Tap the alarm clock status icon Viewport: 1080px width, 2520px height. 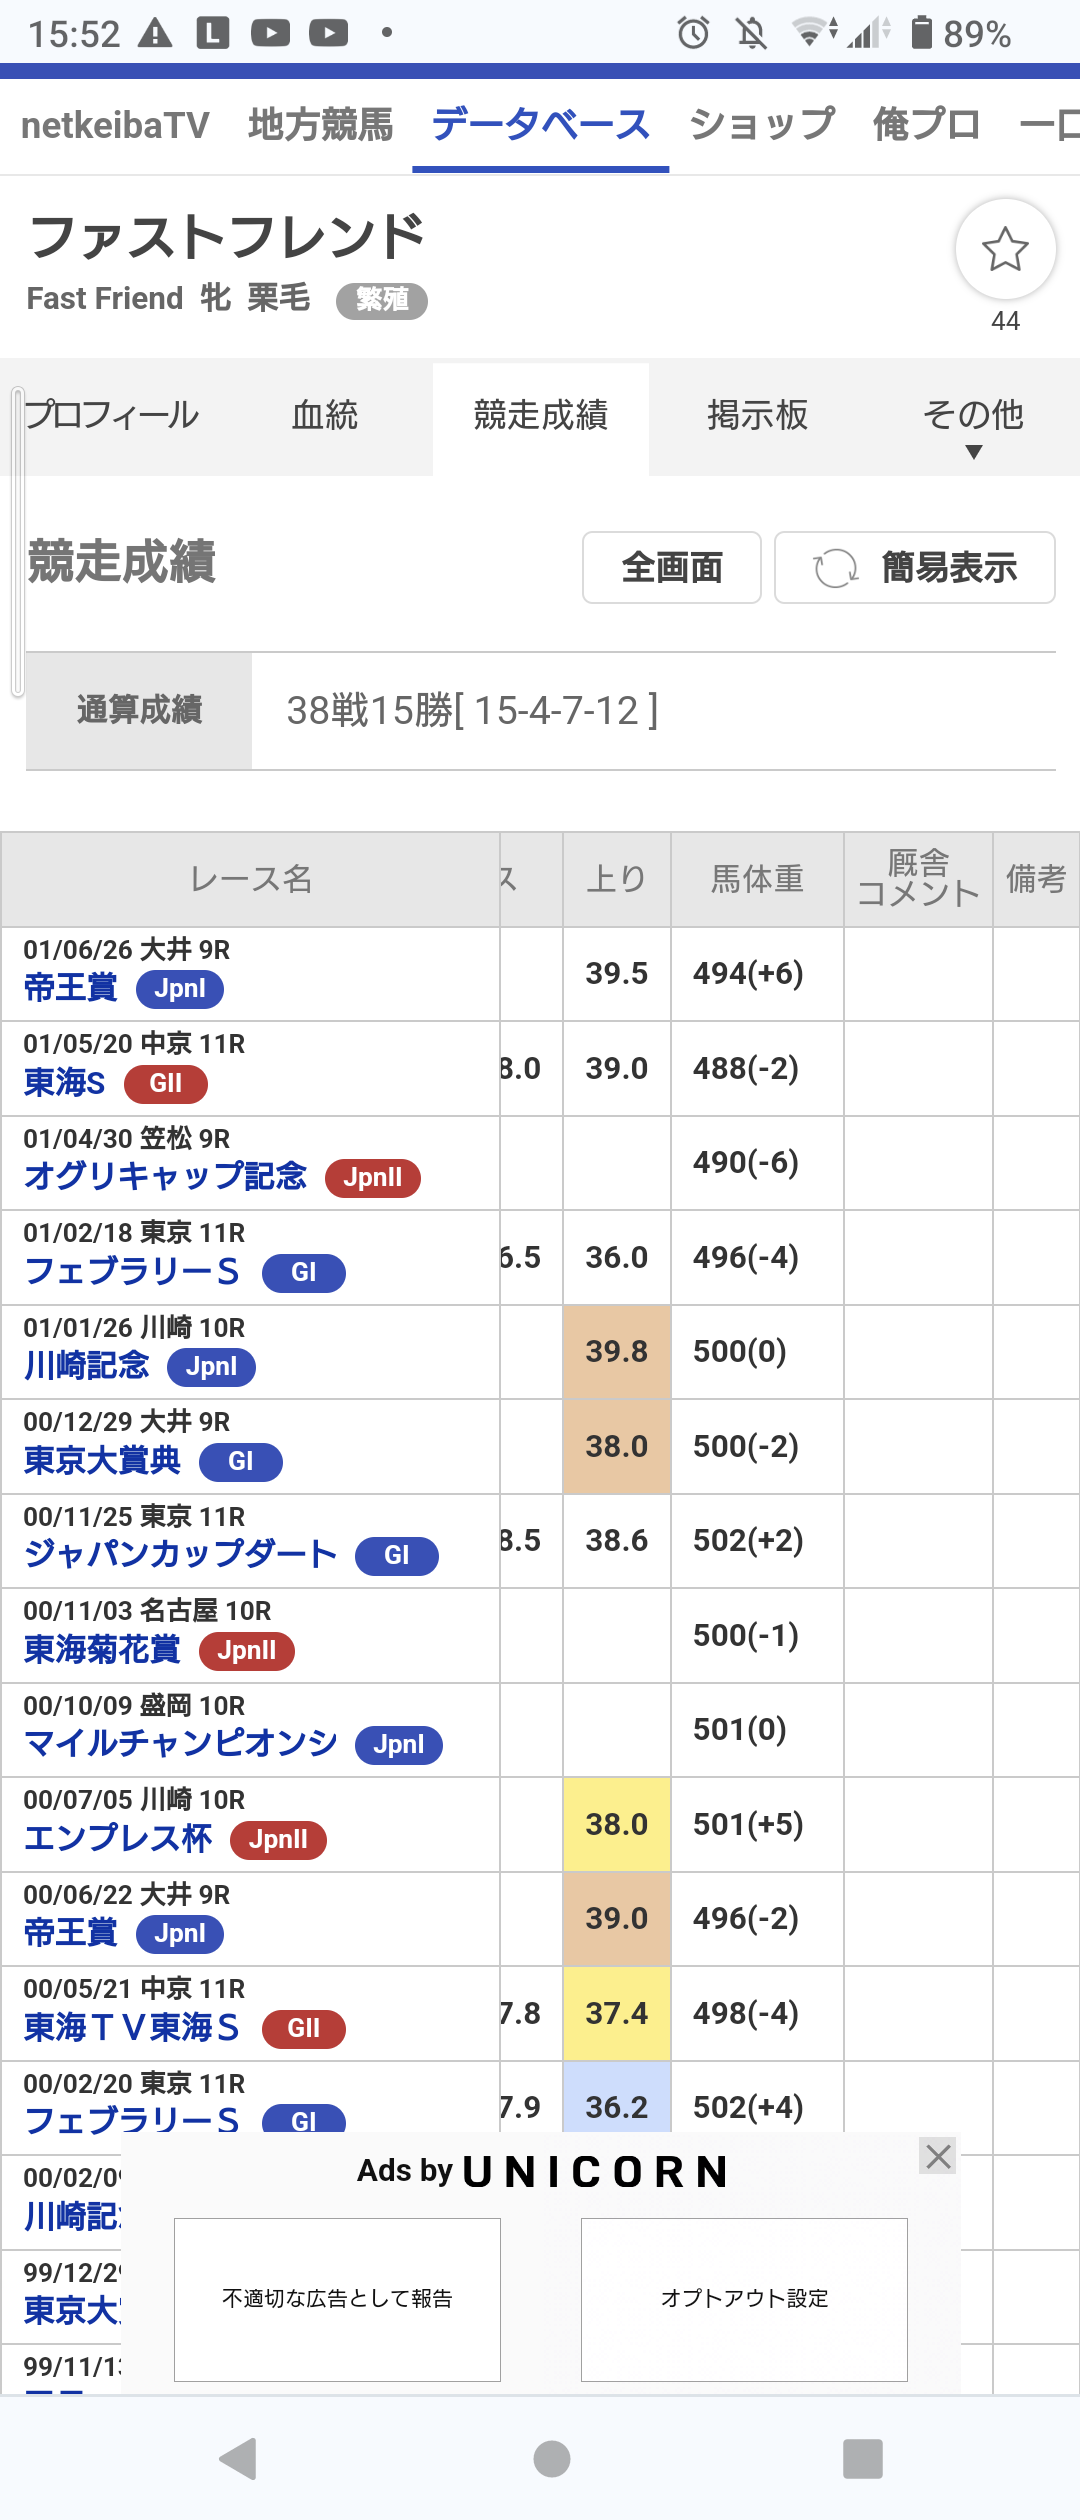[693, 34]
